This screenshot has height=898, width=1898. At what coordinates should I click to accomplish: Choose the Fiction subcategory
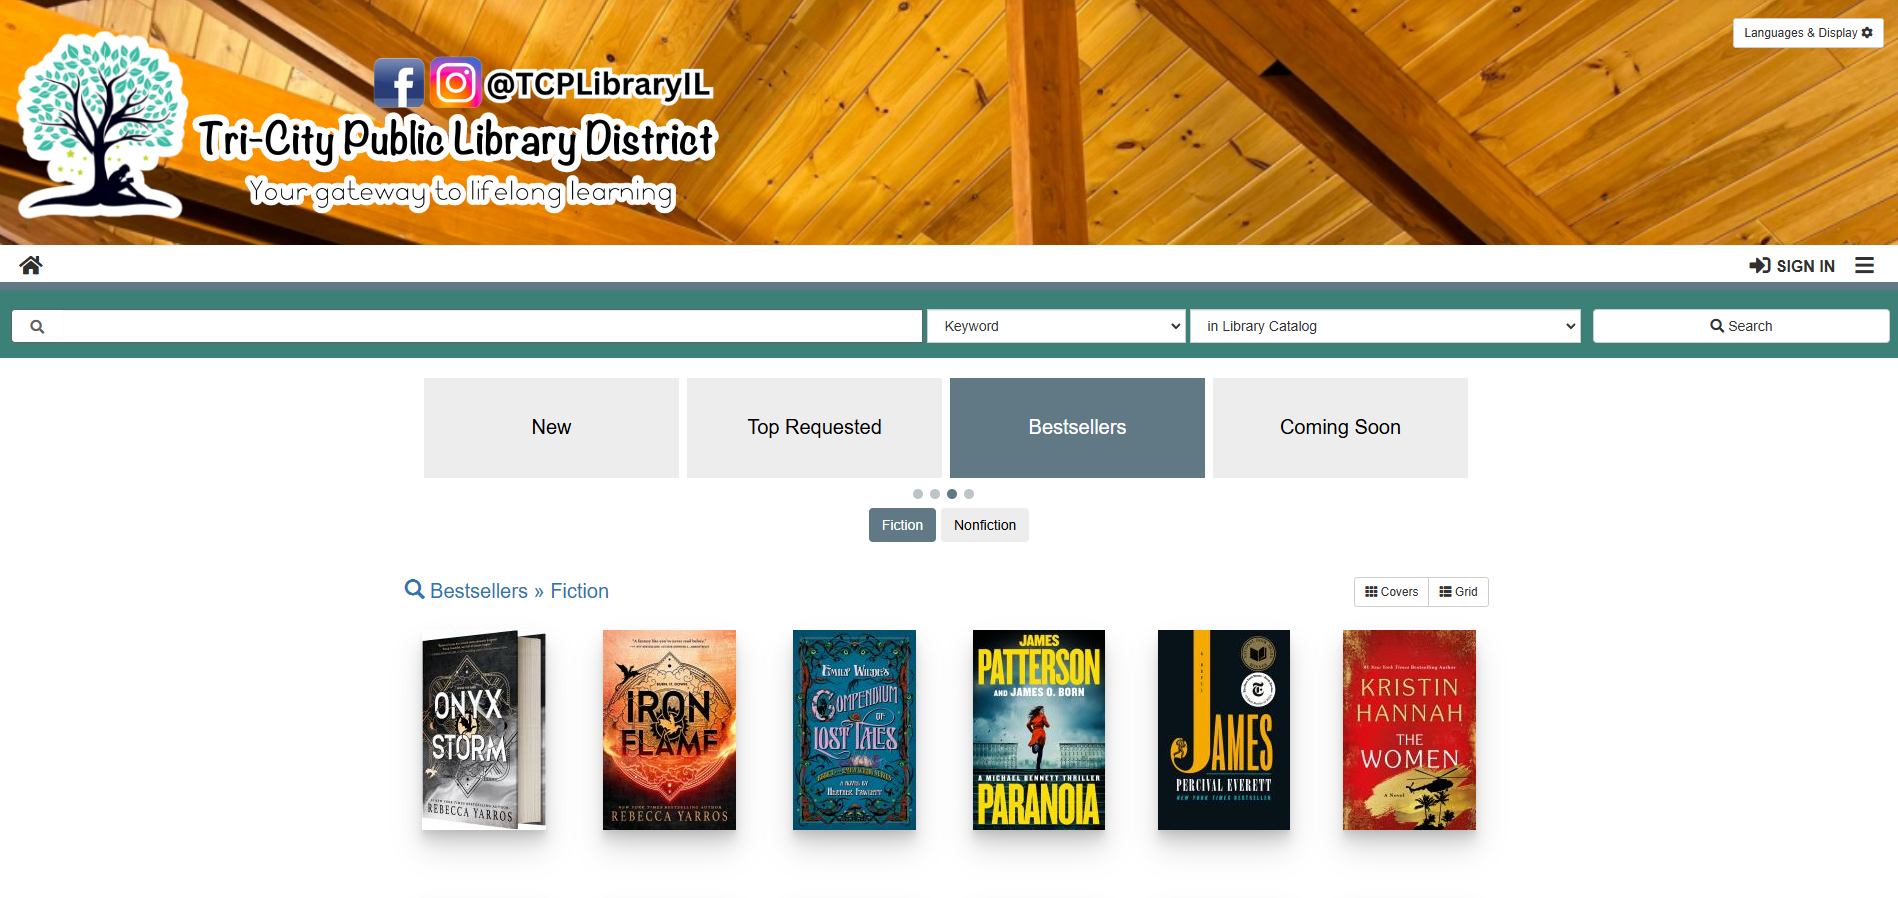pos(902,525)
